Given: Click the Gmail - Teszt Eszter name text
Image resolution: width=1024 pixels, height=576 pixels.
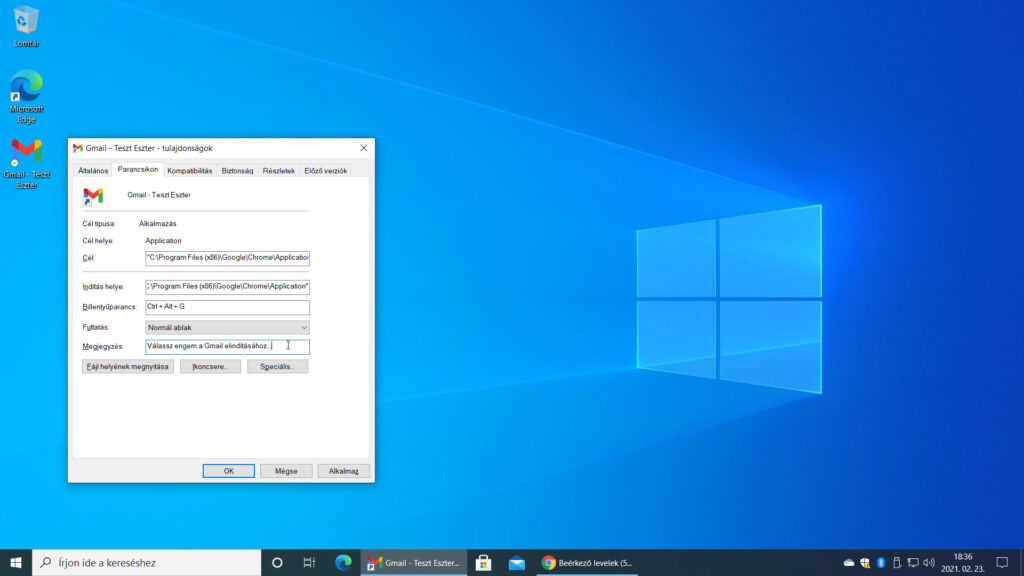Looking at the screenshot, I should point(159,195).
